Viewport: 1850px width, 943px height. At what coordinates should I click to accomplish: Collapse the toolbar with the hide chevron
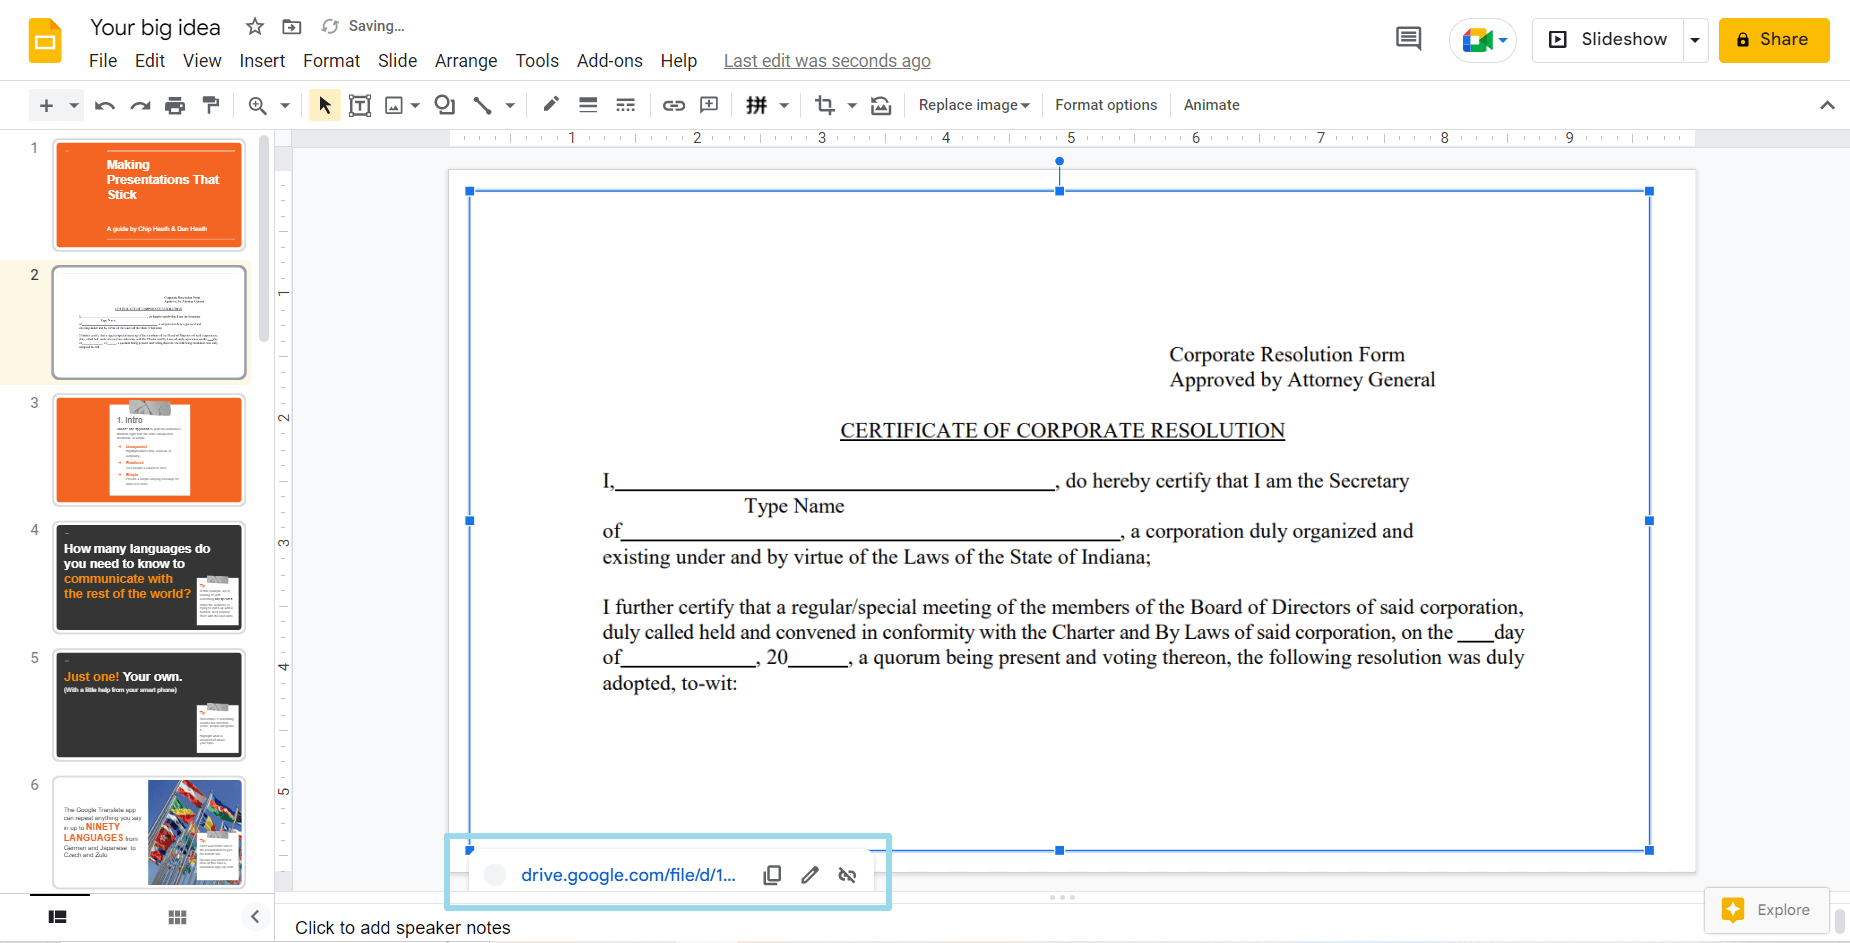coord(1827,105)
